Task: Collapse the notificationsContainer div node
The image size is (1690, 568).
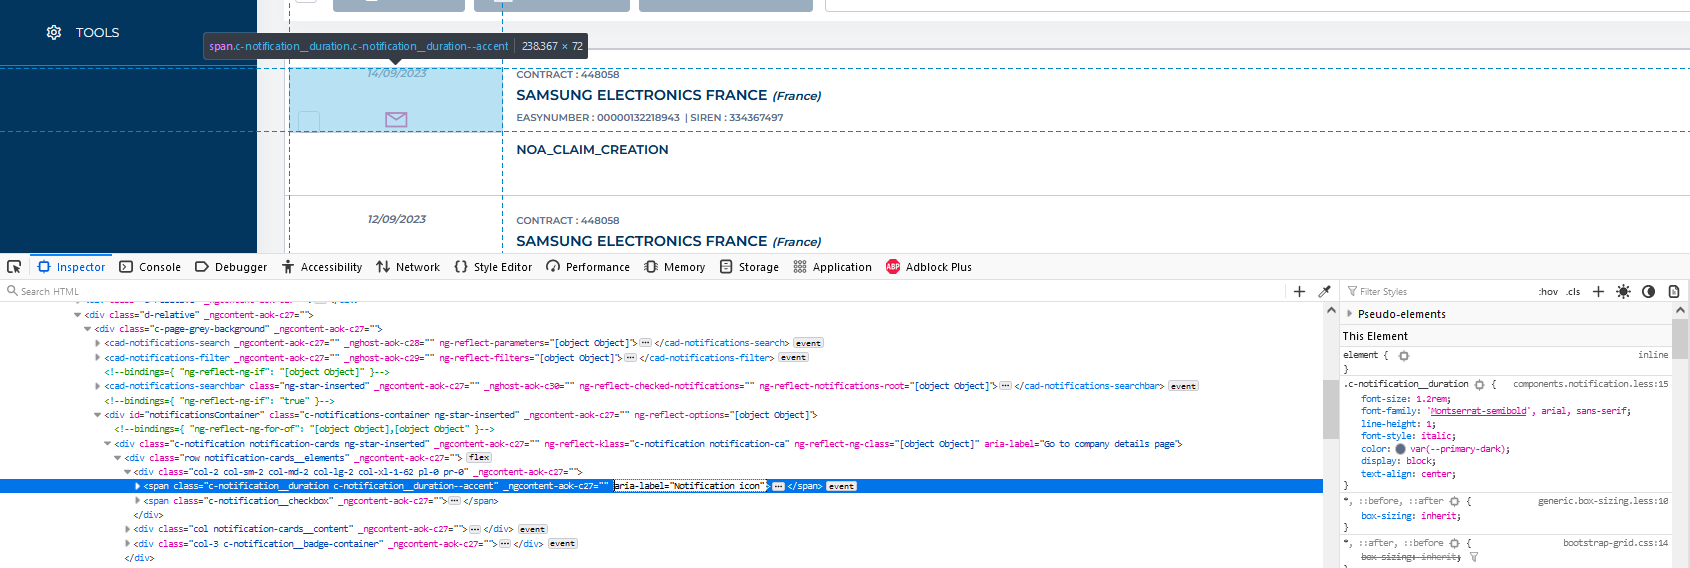Action: (x=98, y=415)
